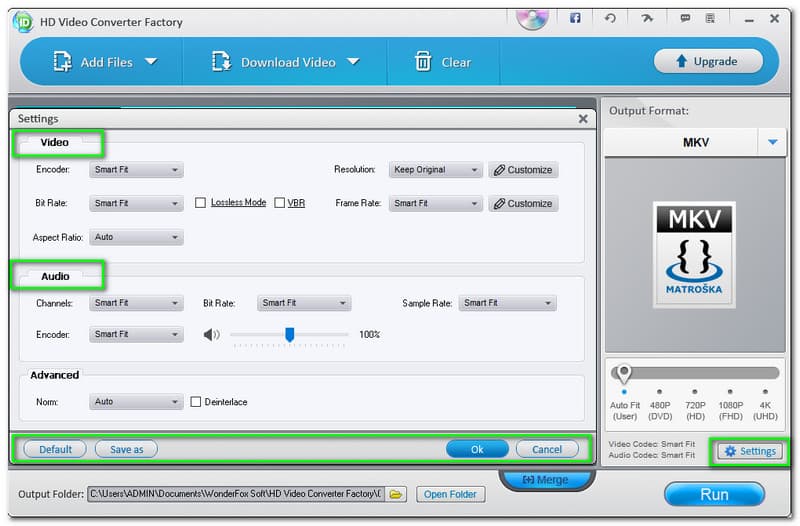Enable the Deinterlace checkbox
This screenshot has width=800, height=526.
pyautogui.click(x=196, y=402)
